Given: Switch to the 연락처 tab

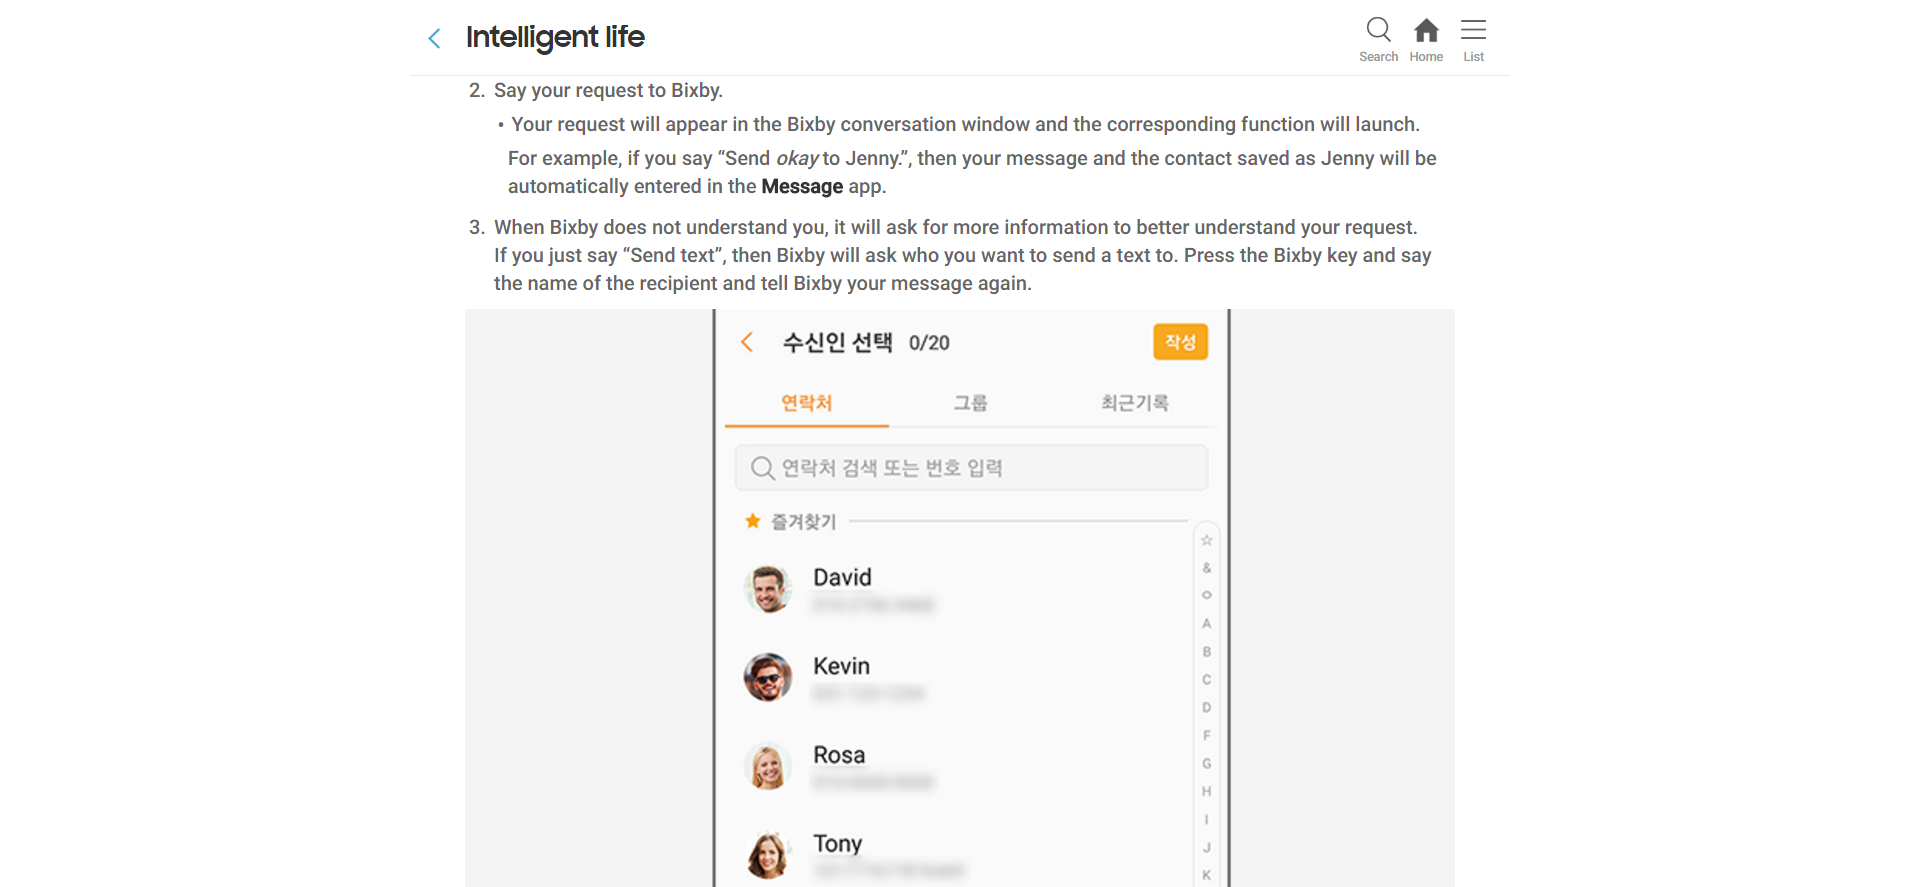Looking at the screenshot, I should (807, 403).
